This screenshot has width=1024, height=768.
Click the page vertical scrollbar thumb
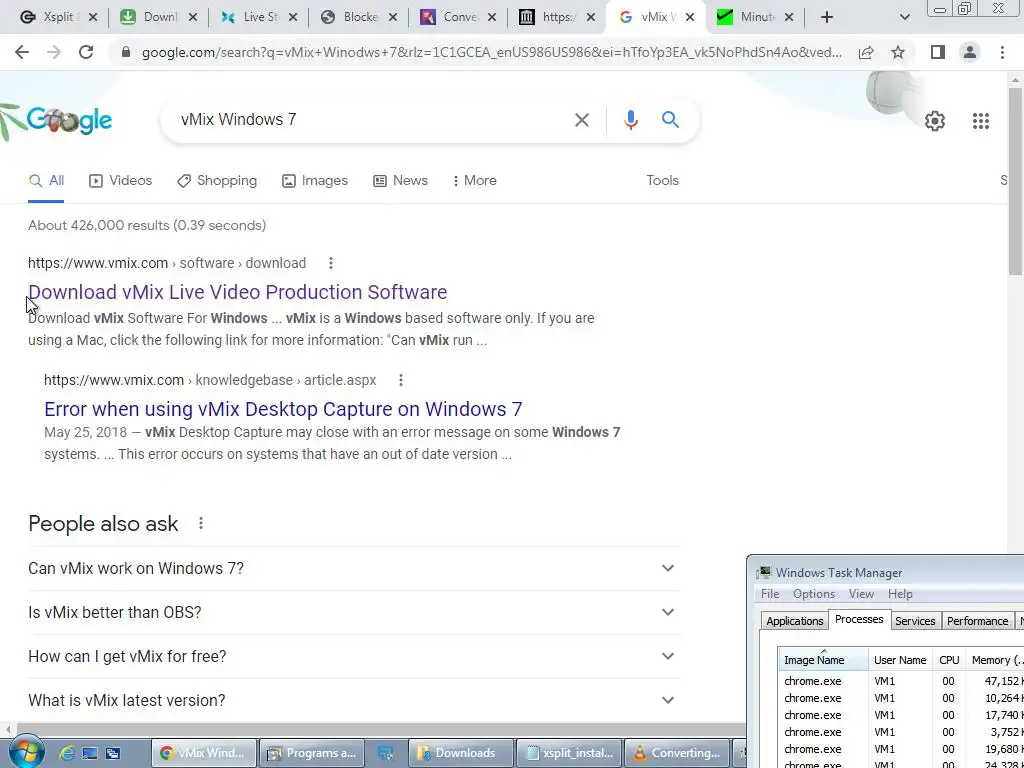click(1016, 180)
